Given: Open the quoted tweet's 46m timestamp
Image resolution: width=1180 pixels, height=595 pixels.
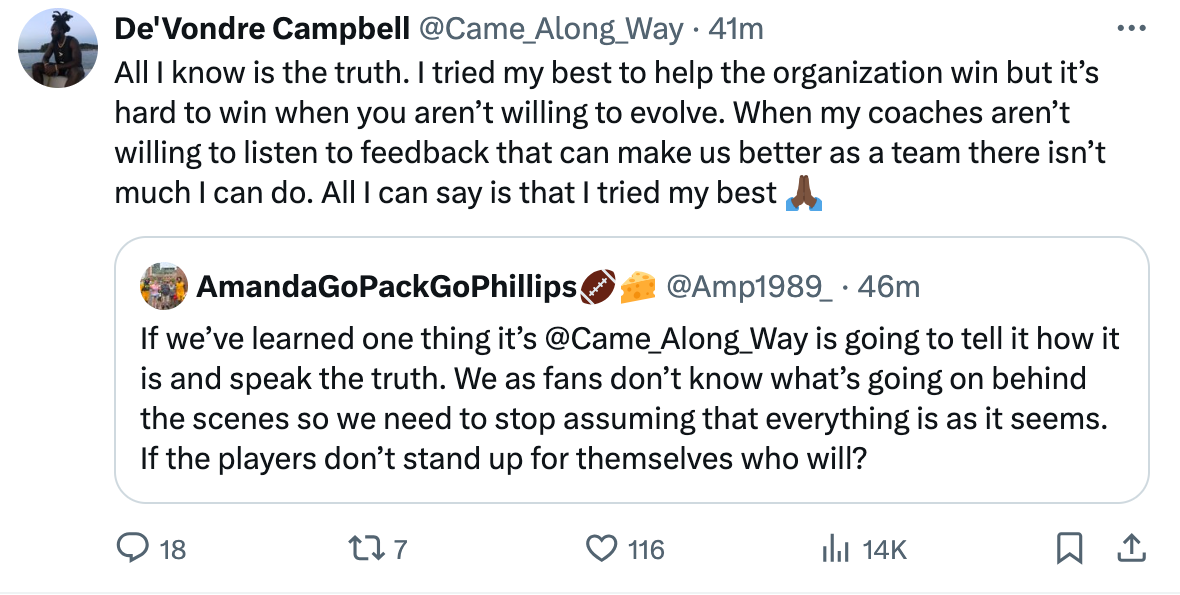Looking at the screenshot, I should [889, 287].
